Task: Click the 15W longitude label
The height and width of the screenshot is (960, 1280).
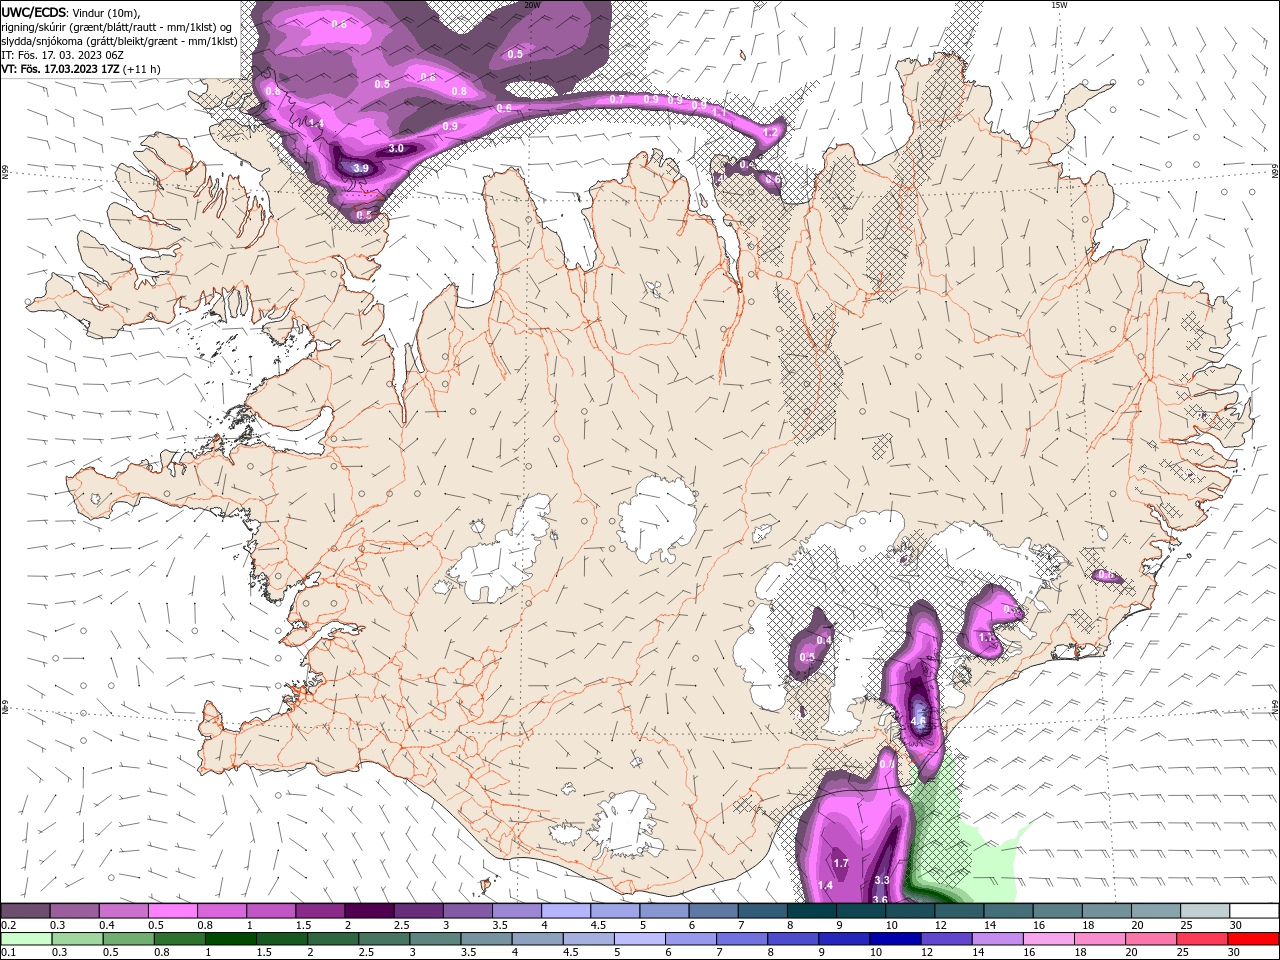Action: point(1059,5)
